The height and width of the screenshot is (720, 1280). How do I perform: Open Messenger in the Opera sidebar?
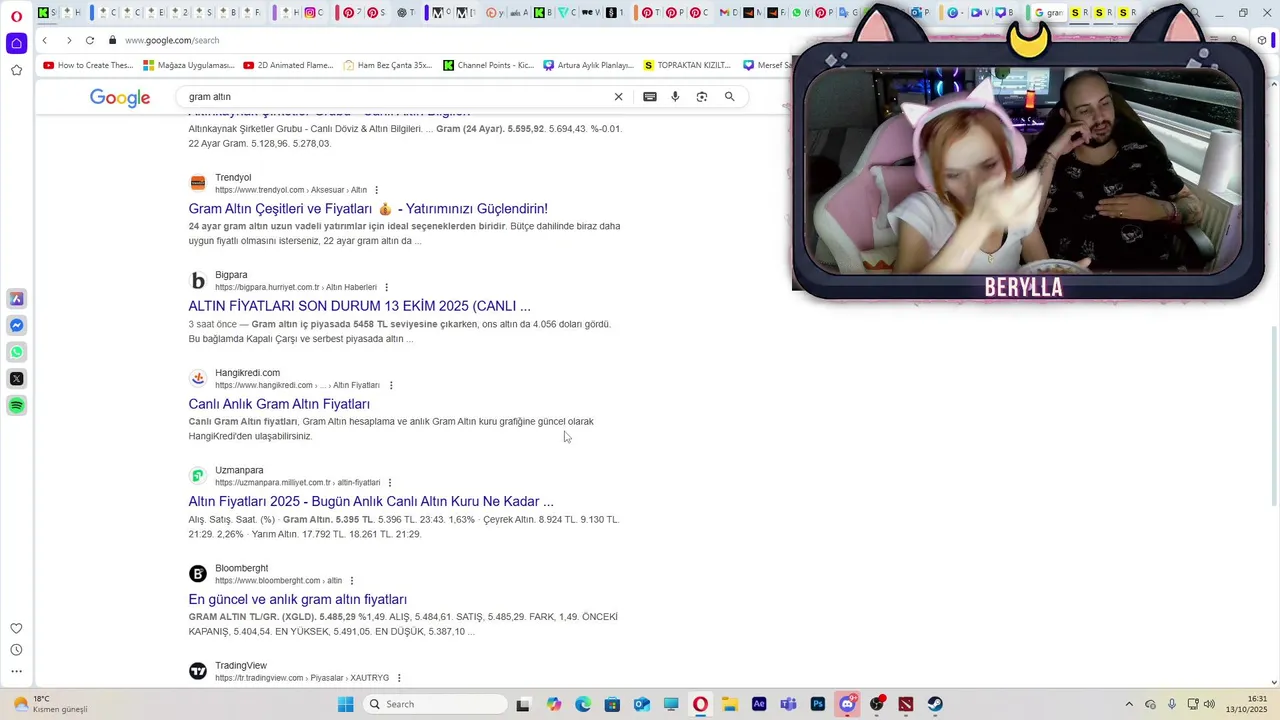pos(16,326)
